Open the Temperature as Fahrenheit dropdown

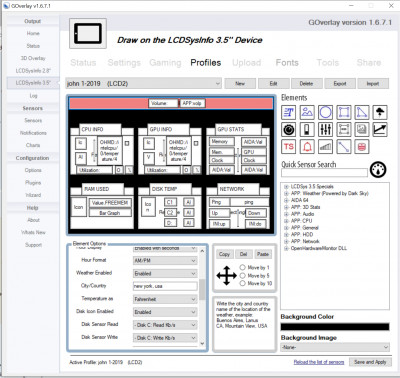(x=165, y=299)
